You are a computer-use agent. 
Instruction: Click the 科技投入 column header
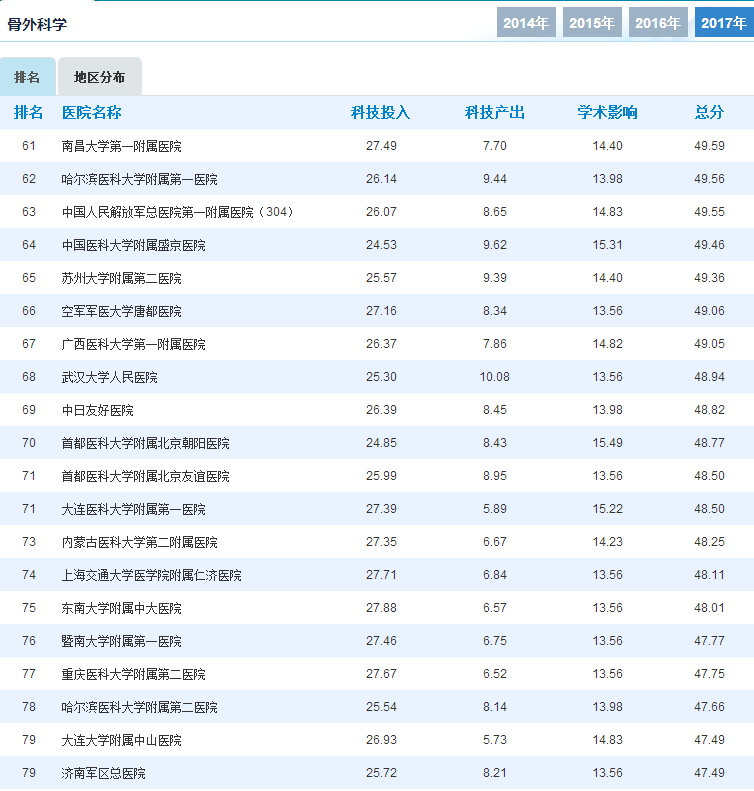click(380, 112)
